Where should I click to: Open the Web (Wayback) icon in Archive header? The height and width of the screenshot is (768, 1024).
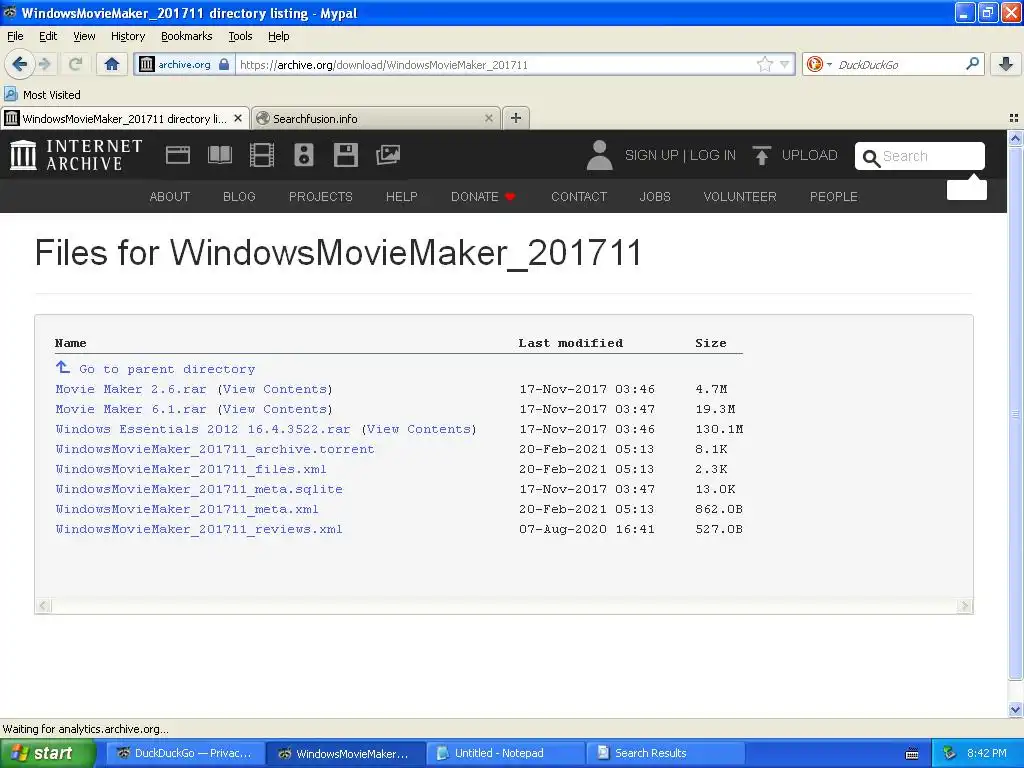178,155
